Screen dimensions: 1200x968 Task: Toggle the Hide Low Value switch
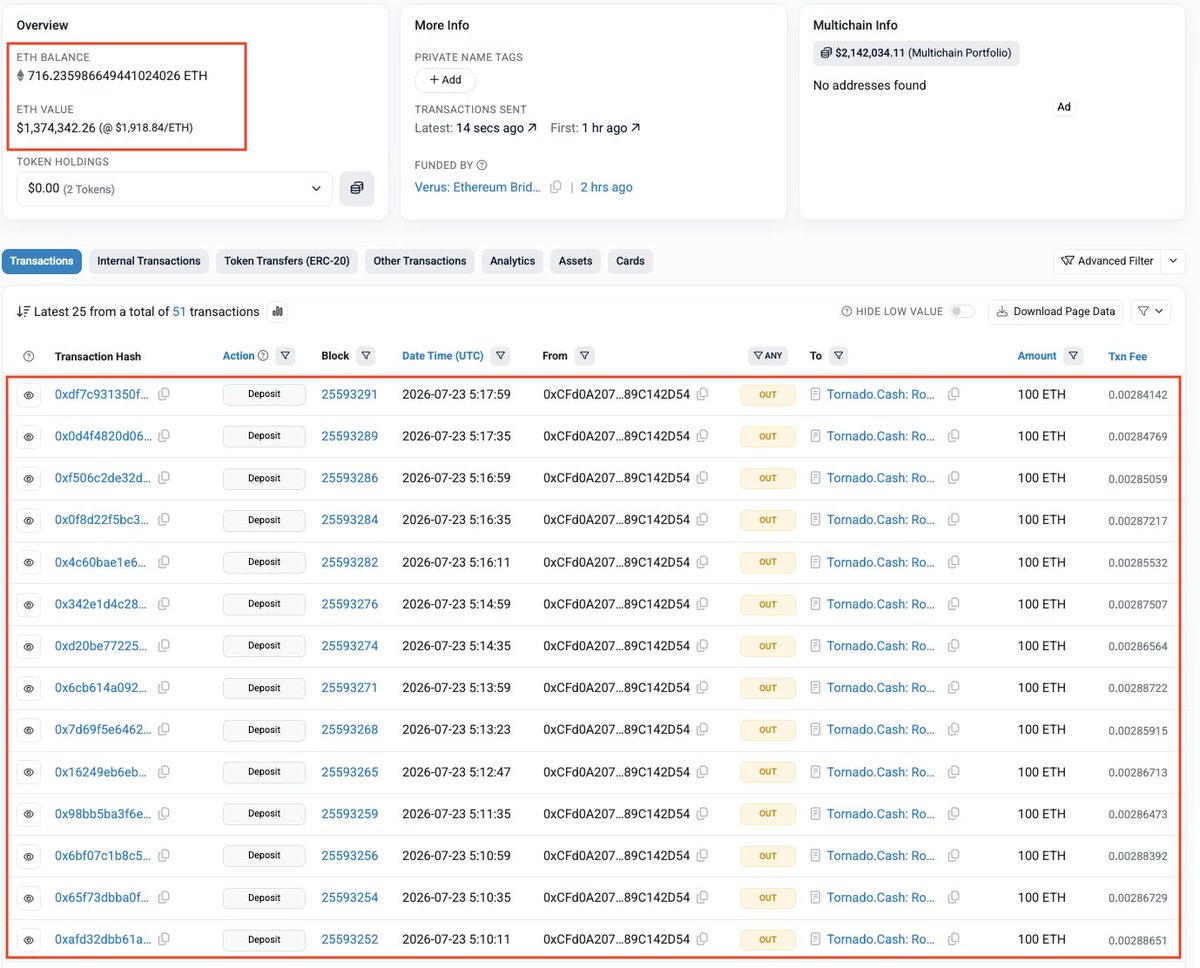(x=962, y=312)
